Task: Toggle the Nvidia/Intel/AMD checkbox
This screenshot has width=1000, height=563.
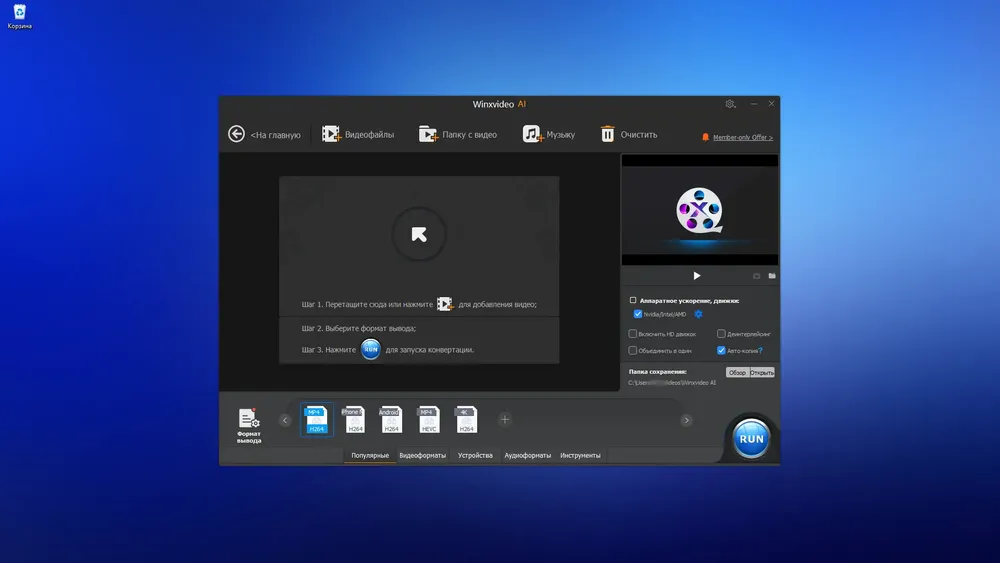Action: click(x=638, y=314)
